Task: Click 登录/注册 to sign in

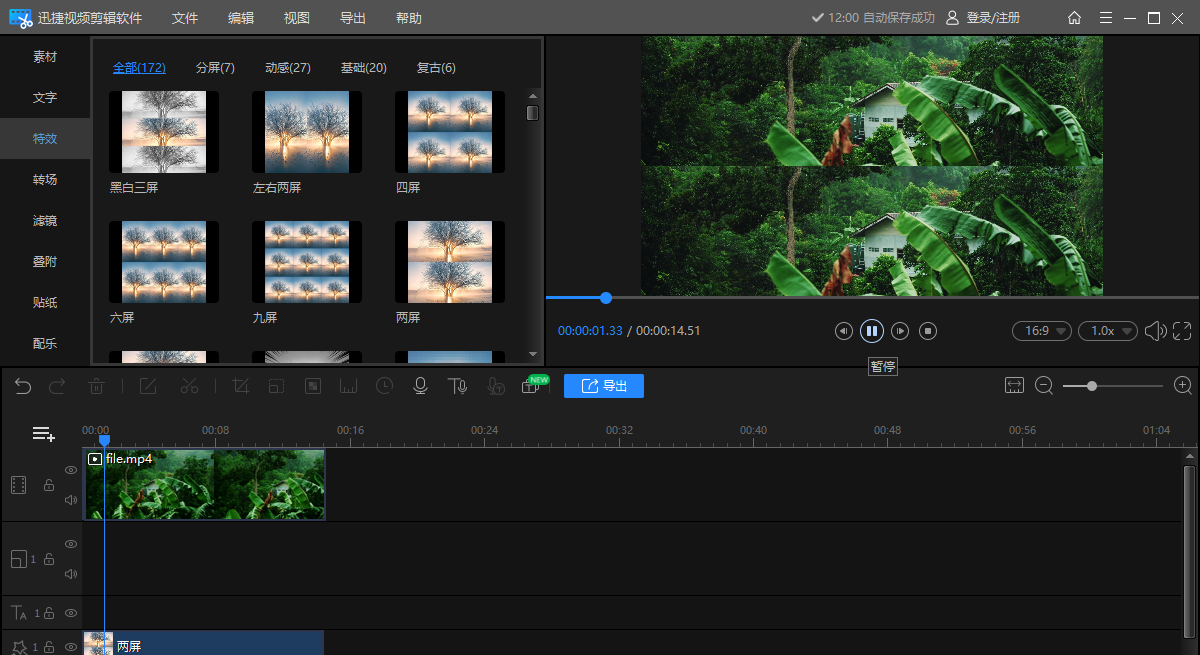Action: coord(984,18)
